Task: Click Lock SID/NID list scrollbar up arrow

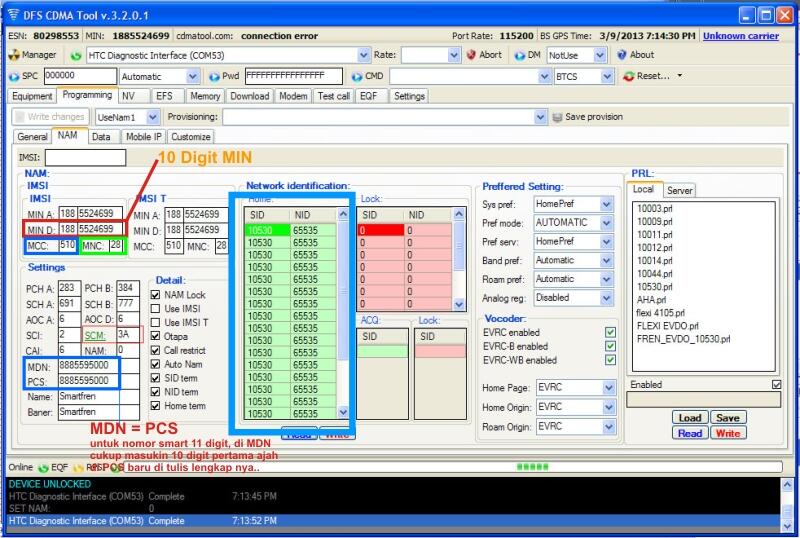Action: click(459, 213)
